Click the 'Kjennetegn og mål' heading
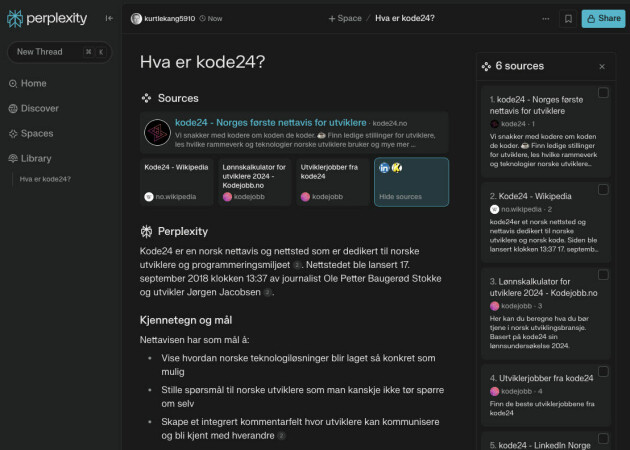 [186, 320]
